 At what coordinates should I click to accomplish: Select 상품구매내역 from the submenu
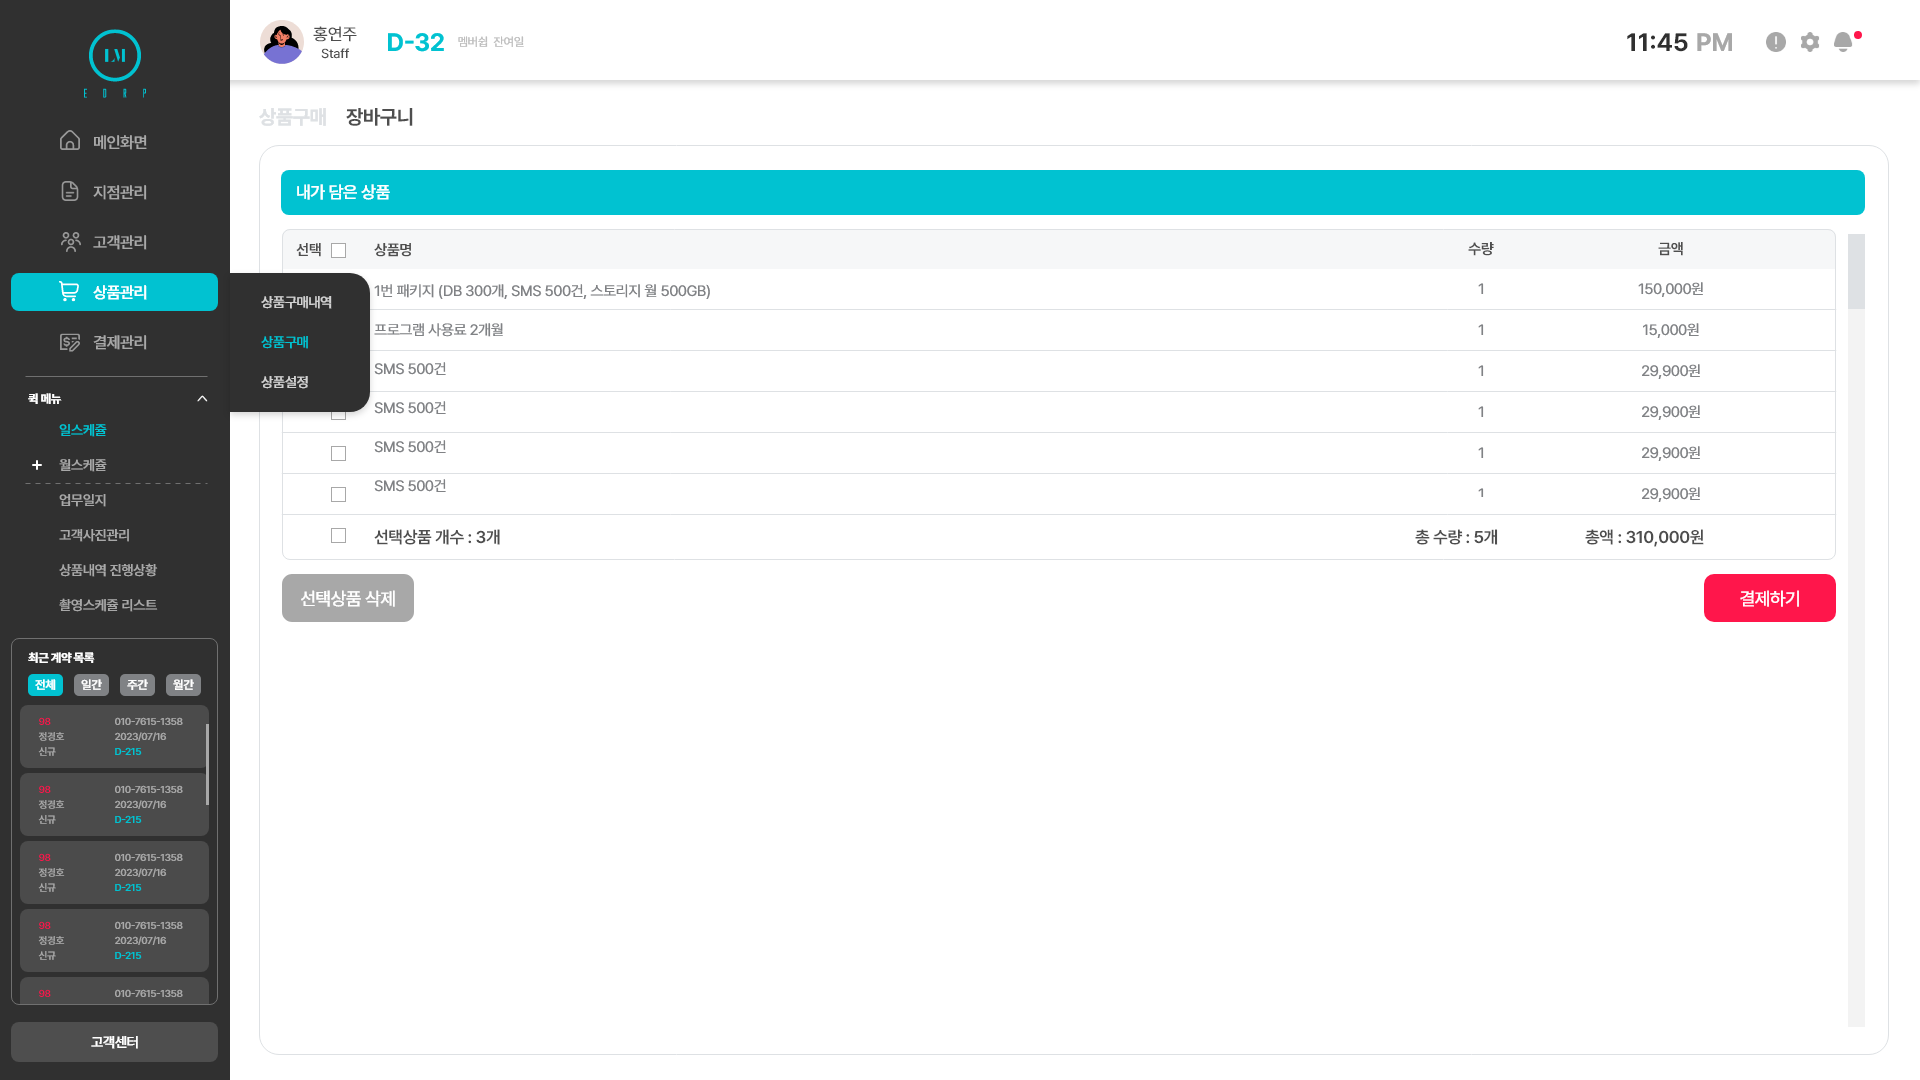(296, 302)
